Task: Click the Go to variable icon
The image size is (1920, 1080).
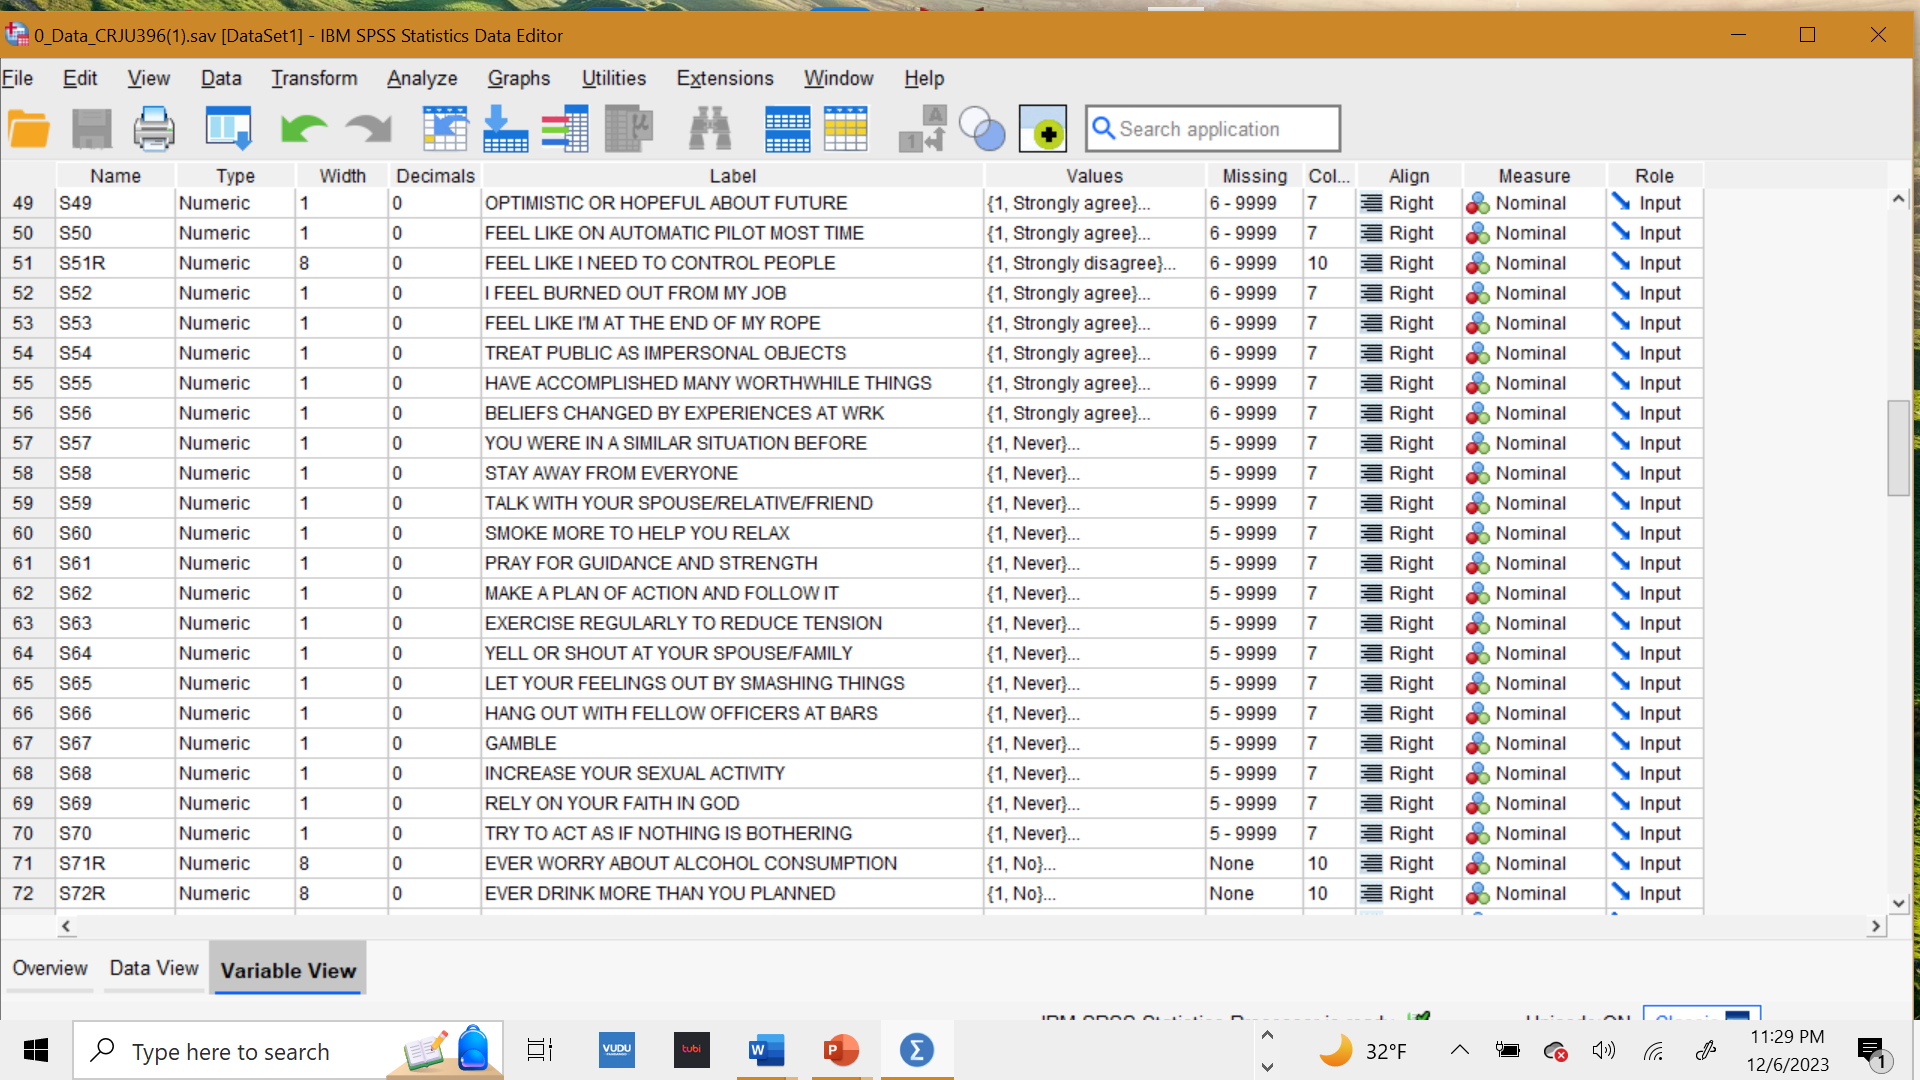Action: [505, 129]
